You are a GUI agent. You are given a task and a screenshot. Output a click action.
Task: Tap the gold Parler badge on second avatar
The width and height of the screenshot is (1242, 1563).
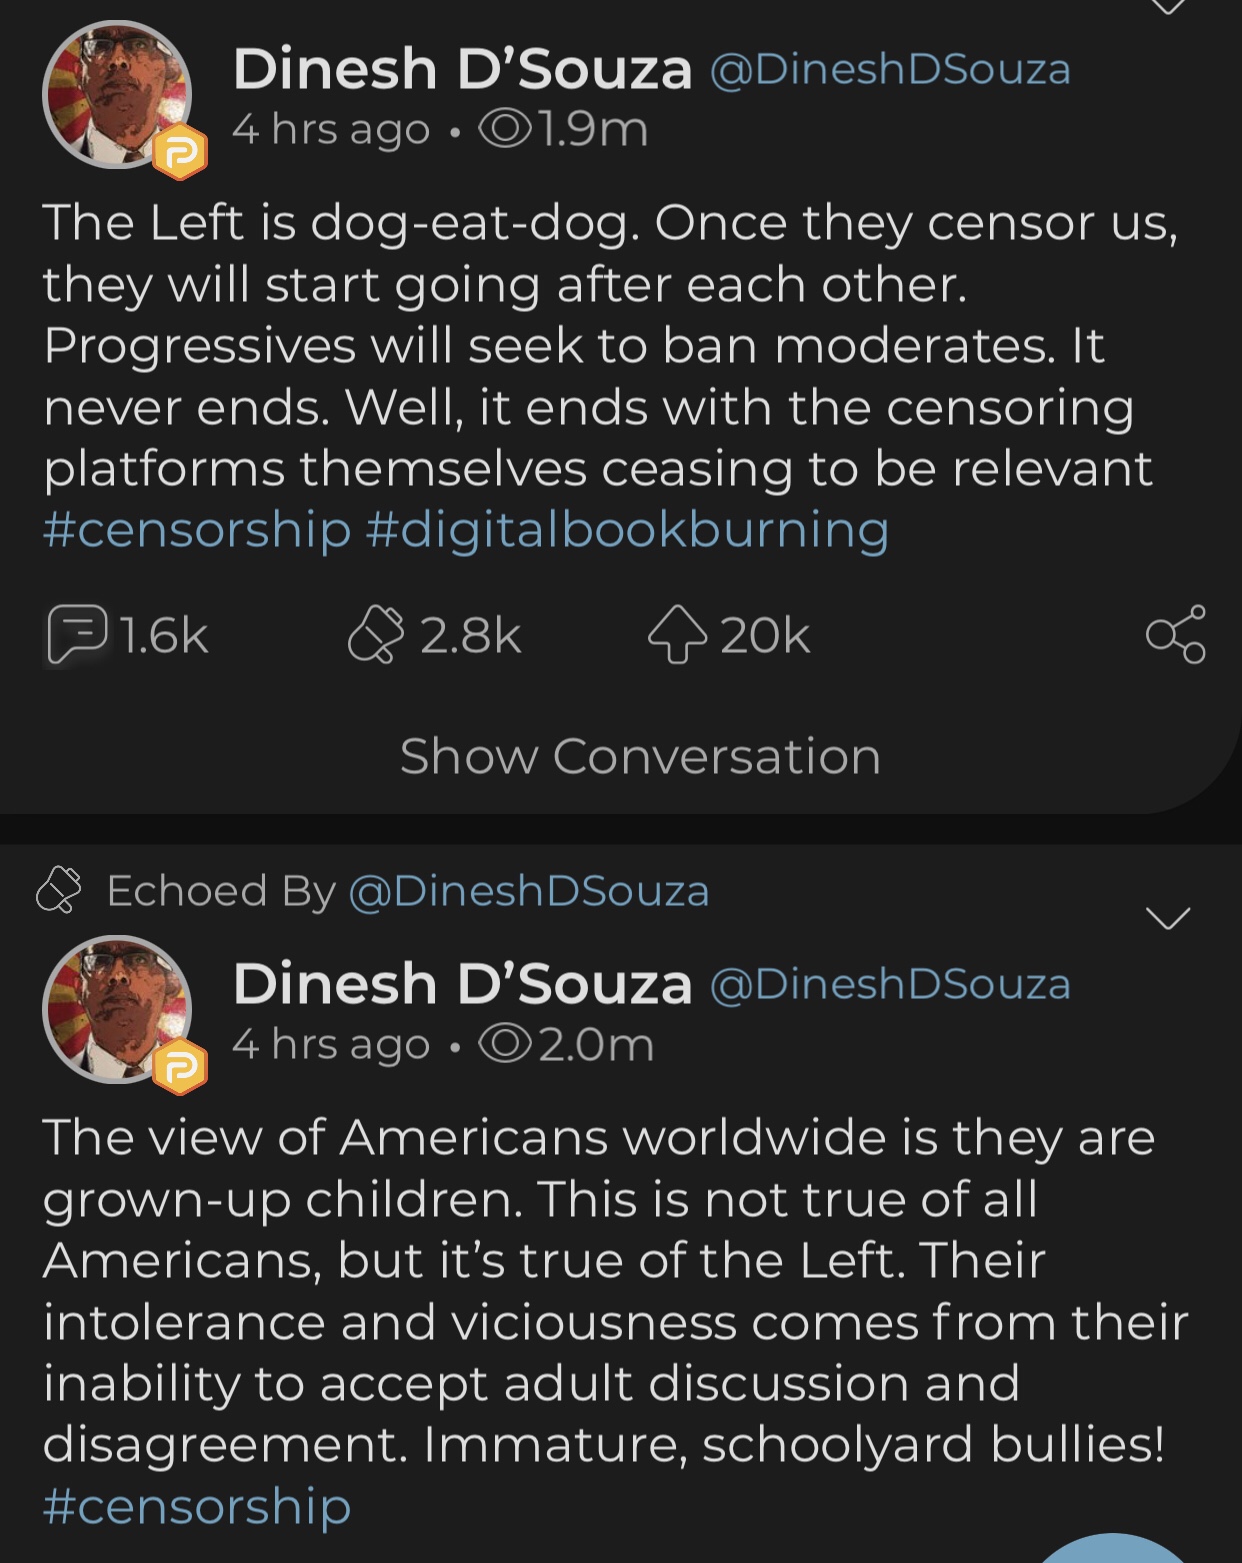point(180,1068)
